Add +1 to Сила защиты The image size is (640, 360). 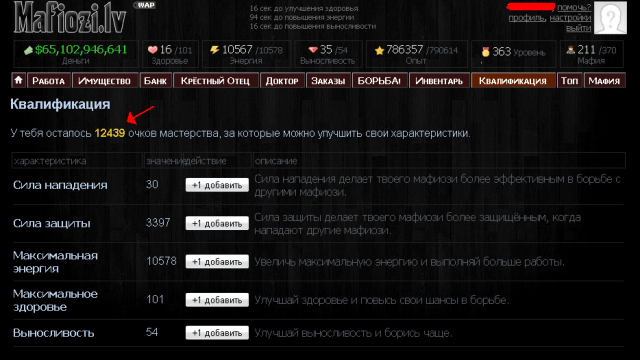pyautogui.click(x=217, y=223)
